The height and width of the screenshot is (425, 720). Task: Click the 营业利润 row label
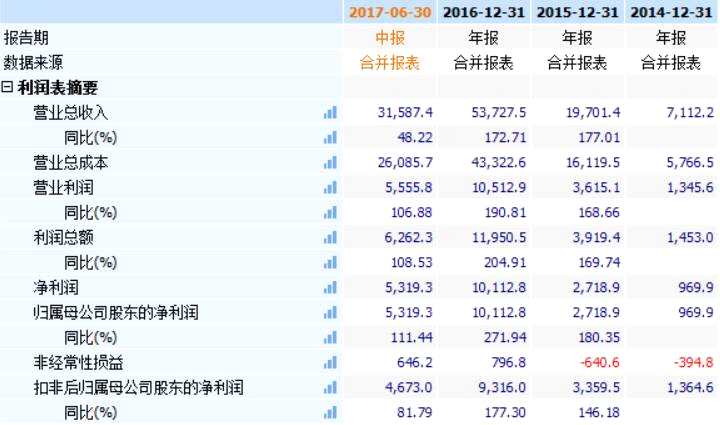(x=63, y=187)
